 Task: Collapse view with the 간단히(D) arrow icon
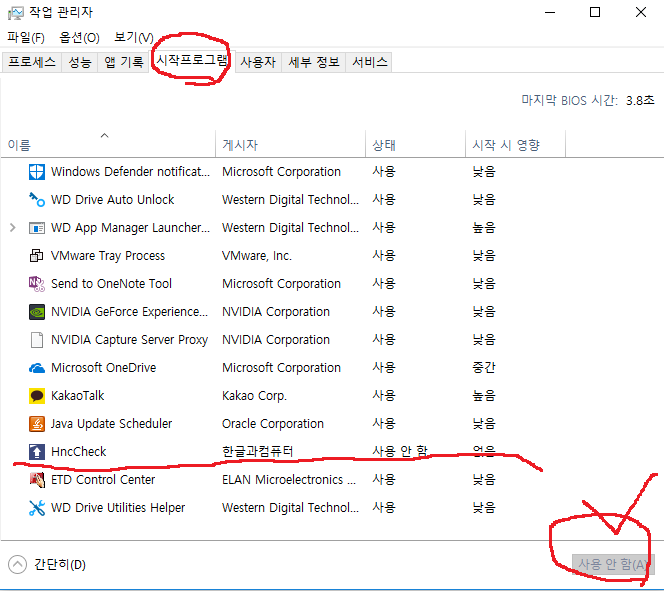tap(17, 564)
